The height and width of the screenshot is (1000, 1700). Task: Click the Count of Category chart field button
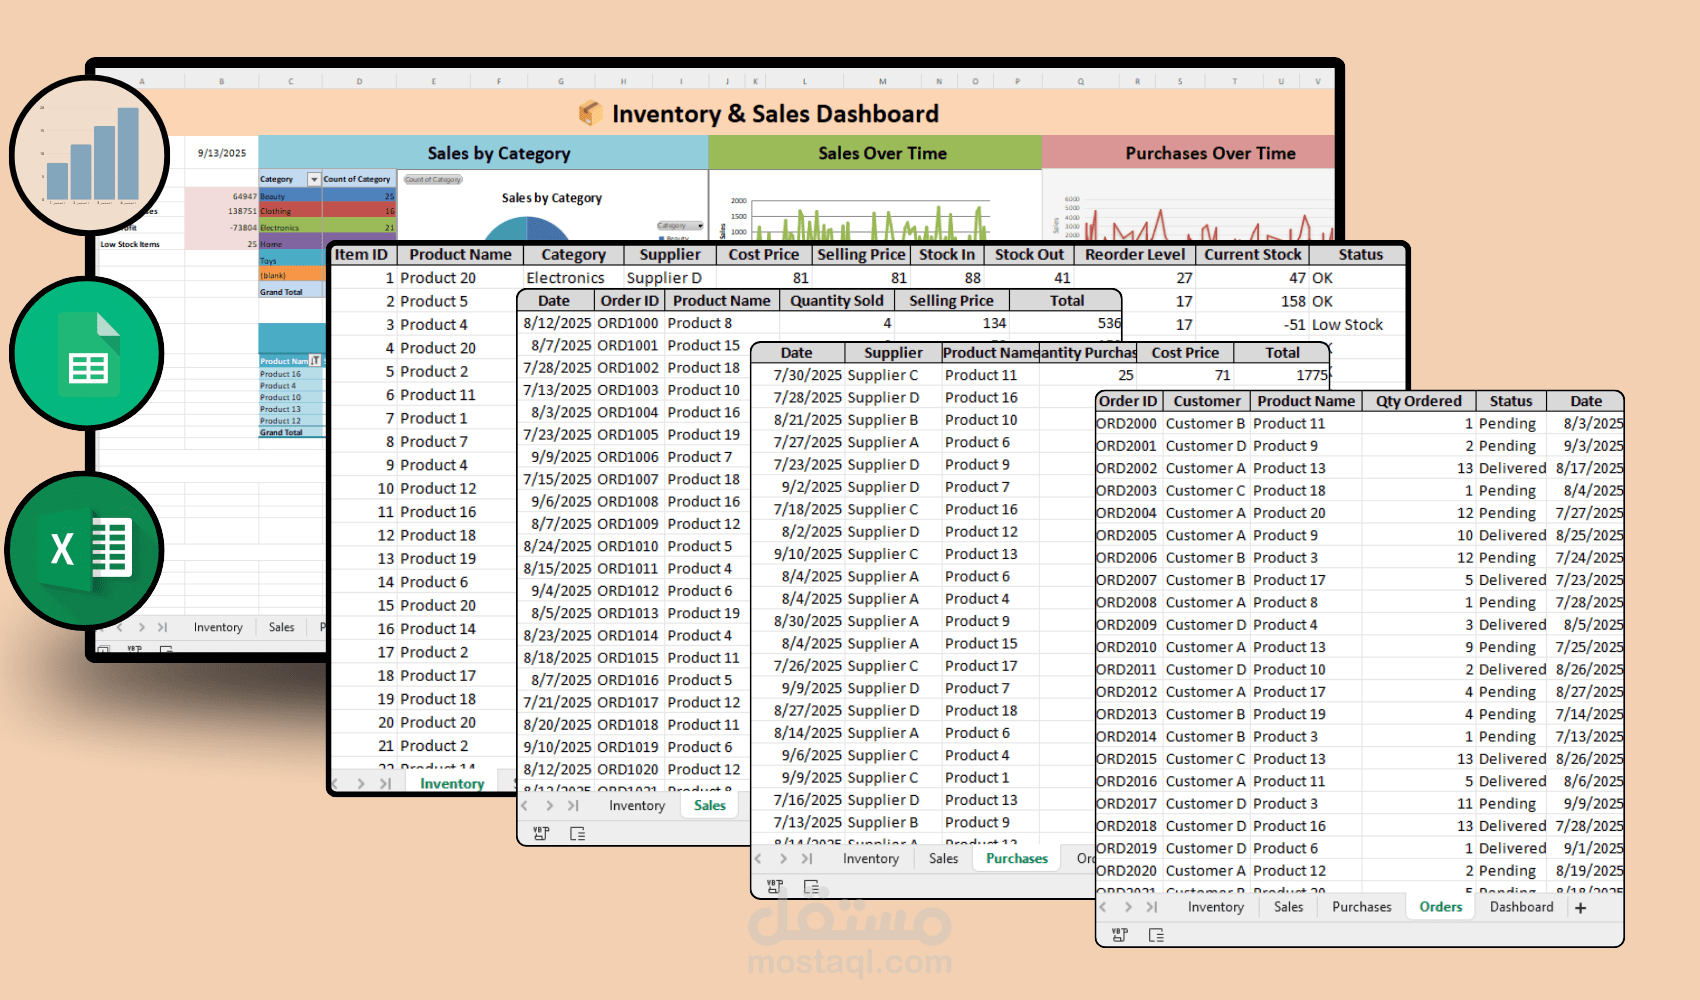(433, 180)
